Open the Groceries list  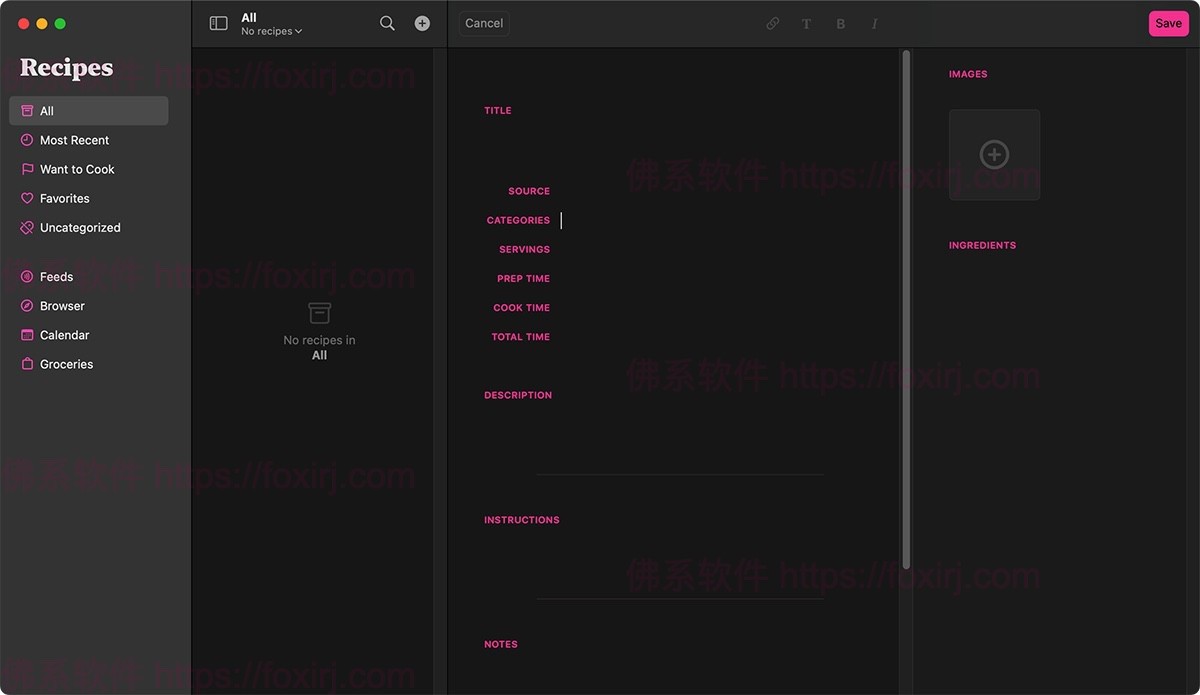[x=66, y=364]
